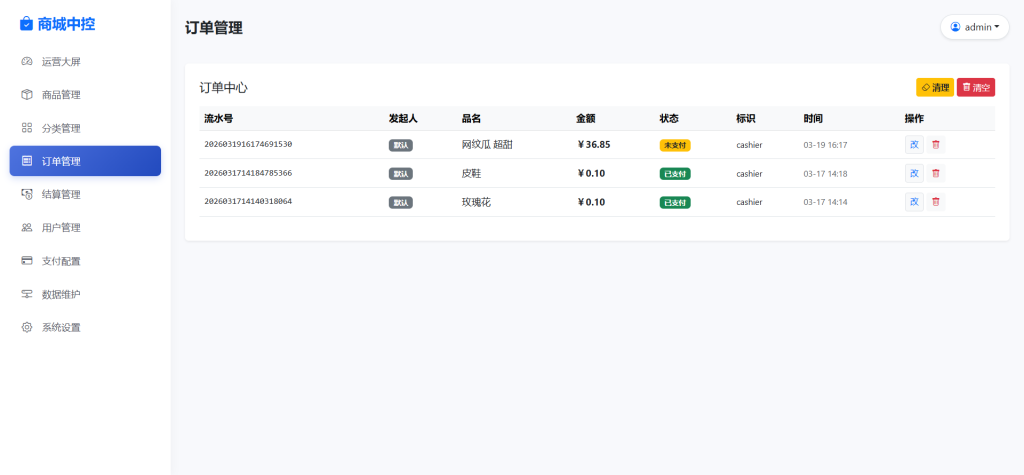Click the 商城中控 brand title
The image size is (1024, 475).
[x=66, y=24]
